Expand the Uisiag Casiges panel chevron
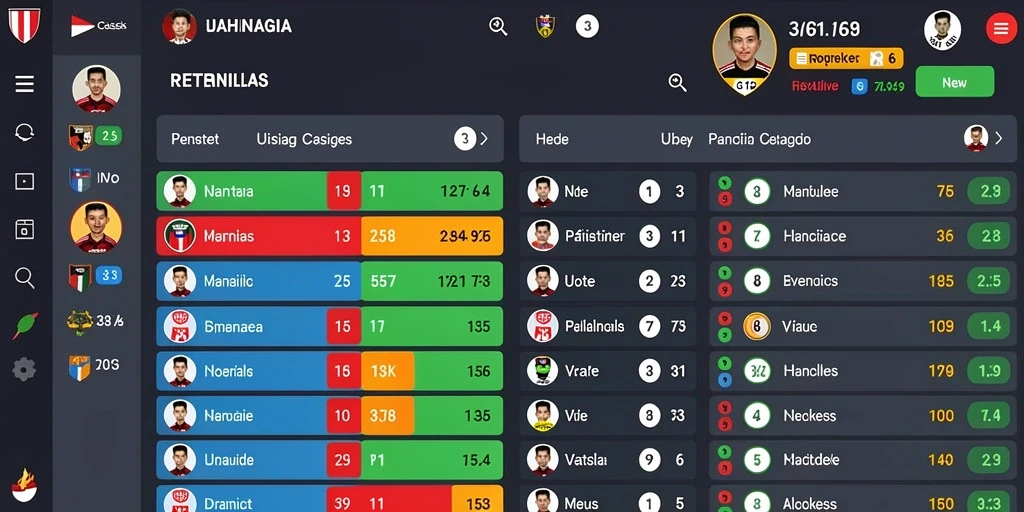 click(x=484, y=138)
